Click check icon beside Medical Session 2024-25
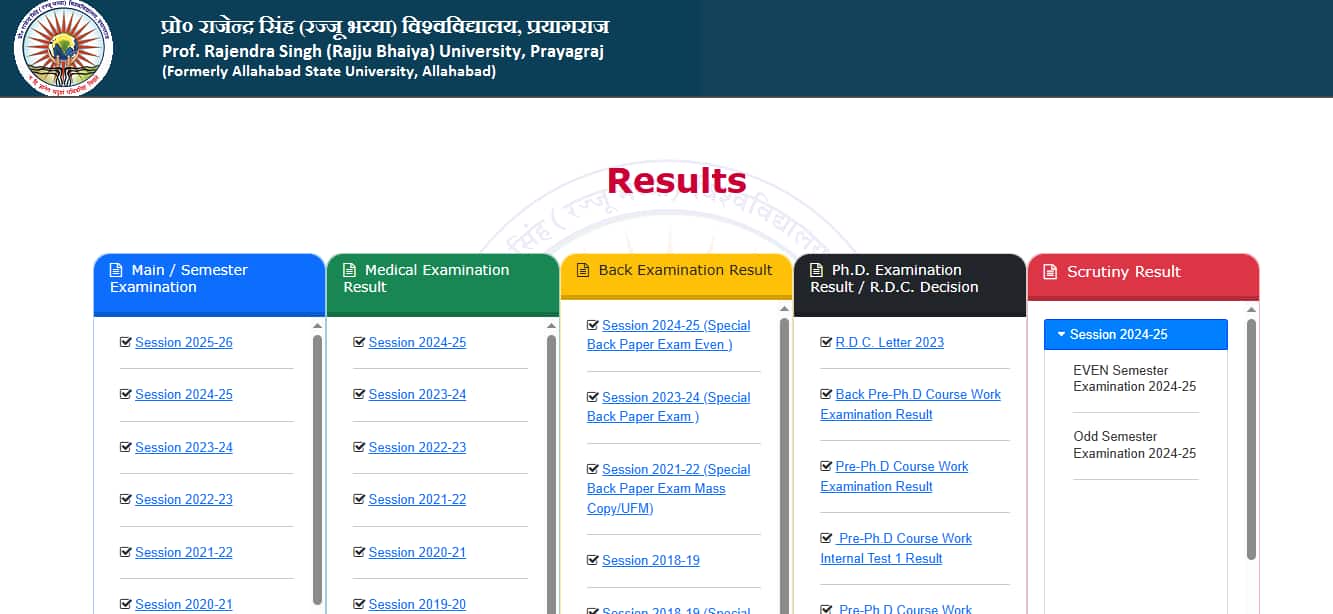This screenshot has height=614, width=1333. pyautogui.click(x=359, y=342)
